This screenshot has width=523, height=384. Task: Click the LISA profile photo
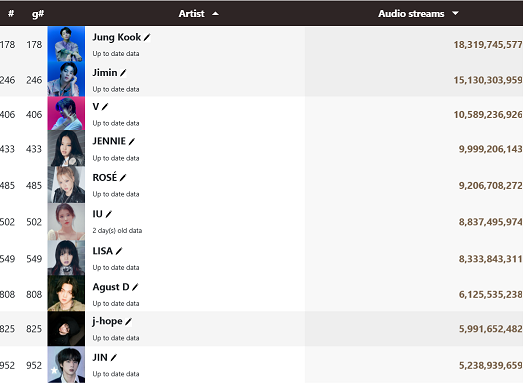coord(66,258)
